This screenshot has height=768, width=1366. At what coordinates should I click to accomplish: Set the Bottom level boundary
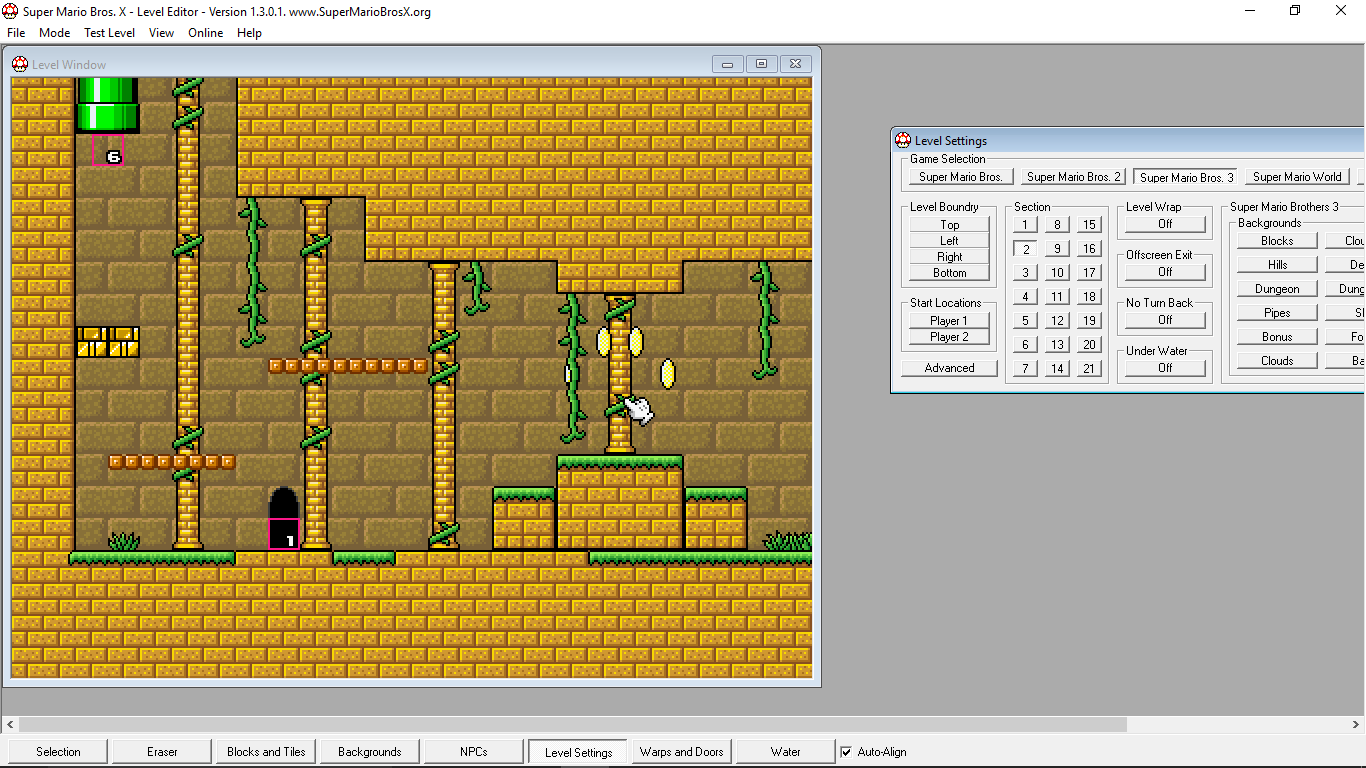(x=950, y=273)
